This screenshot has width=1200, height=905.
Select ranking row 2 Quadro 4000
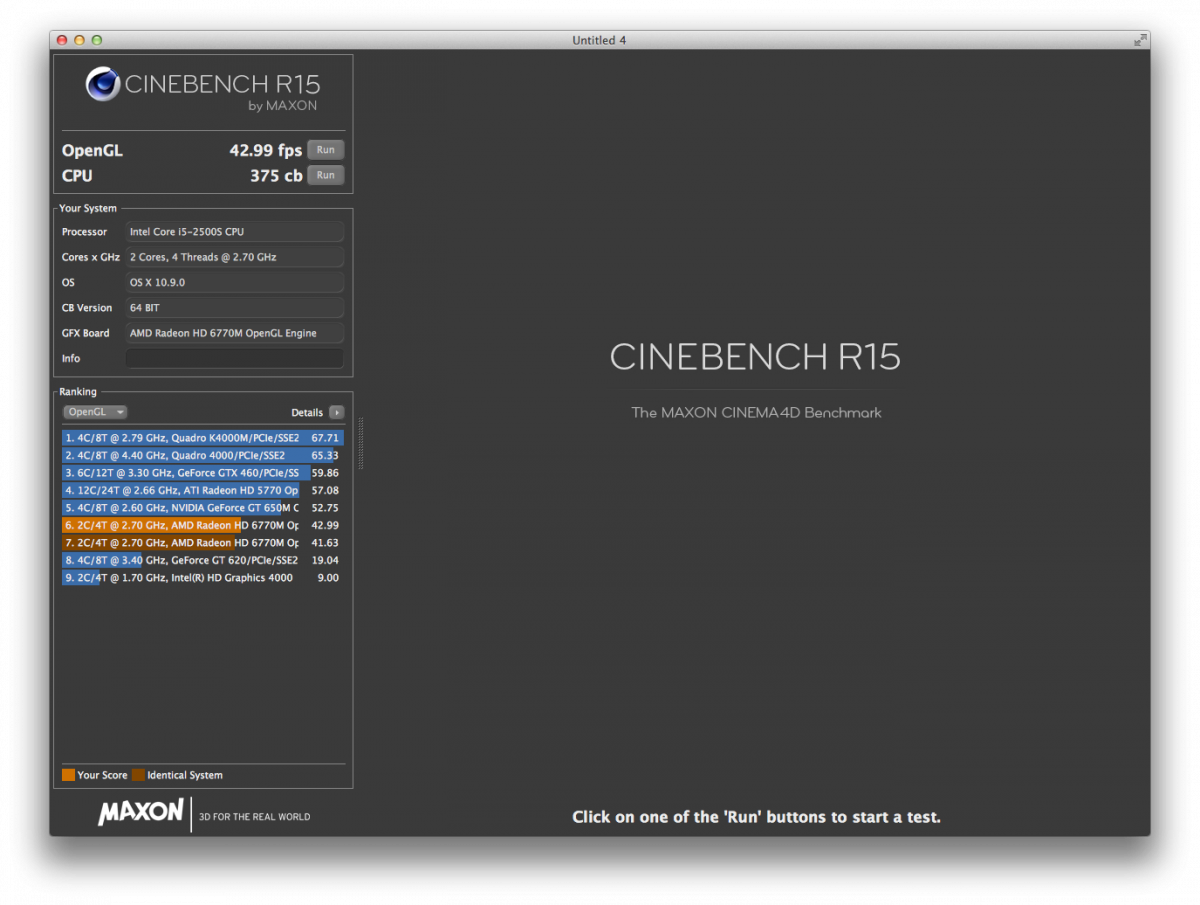coord(202,455)
